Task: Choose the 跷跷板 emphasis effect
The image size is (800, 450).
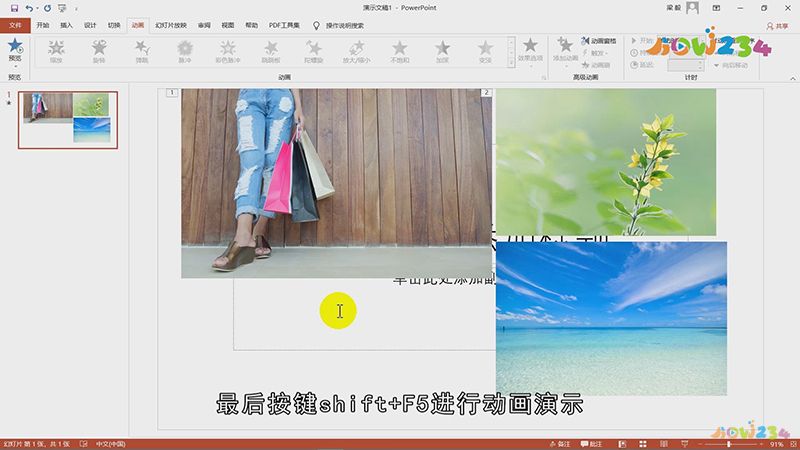Action: click(x=271, y=51)
